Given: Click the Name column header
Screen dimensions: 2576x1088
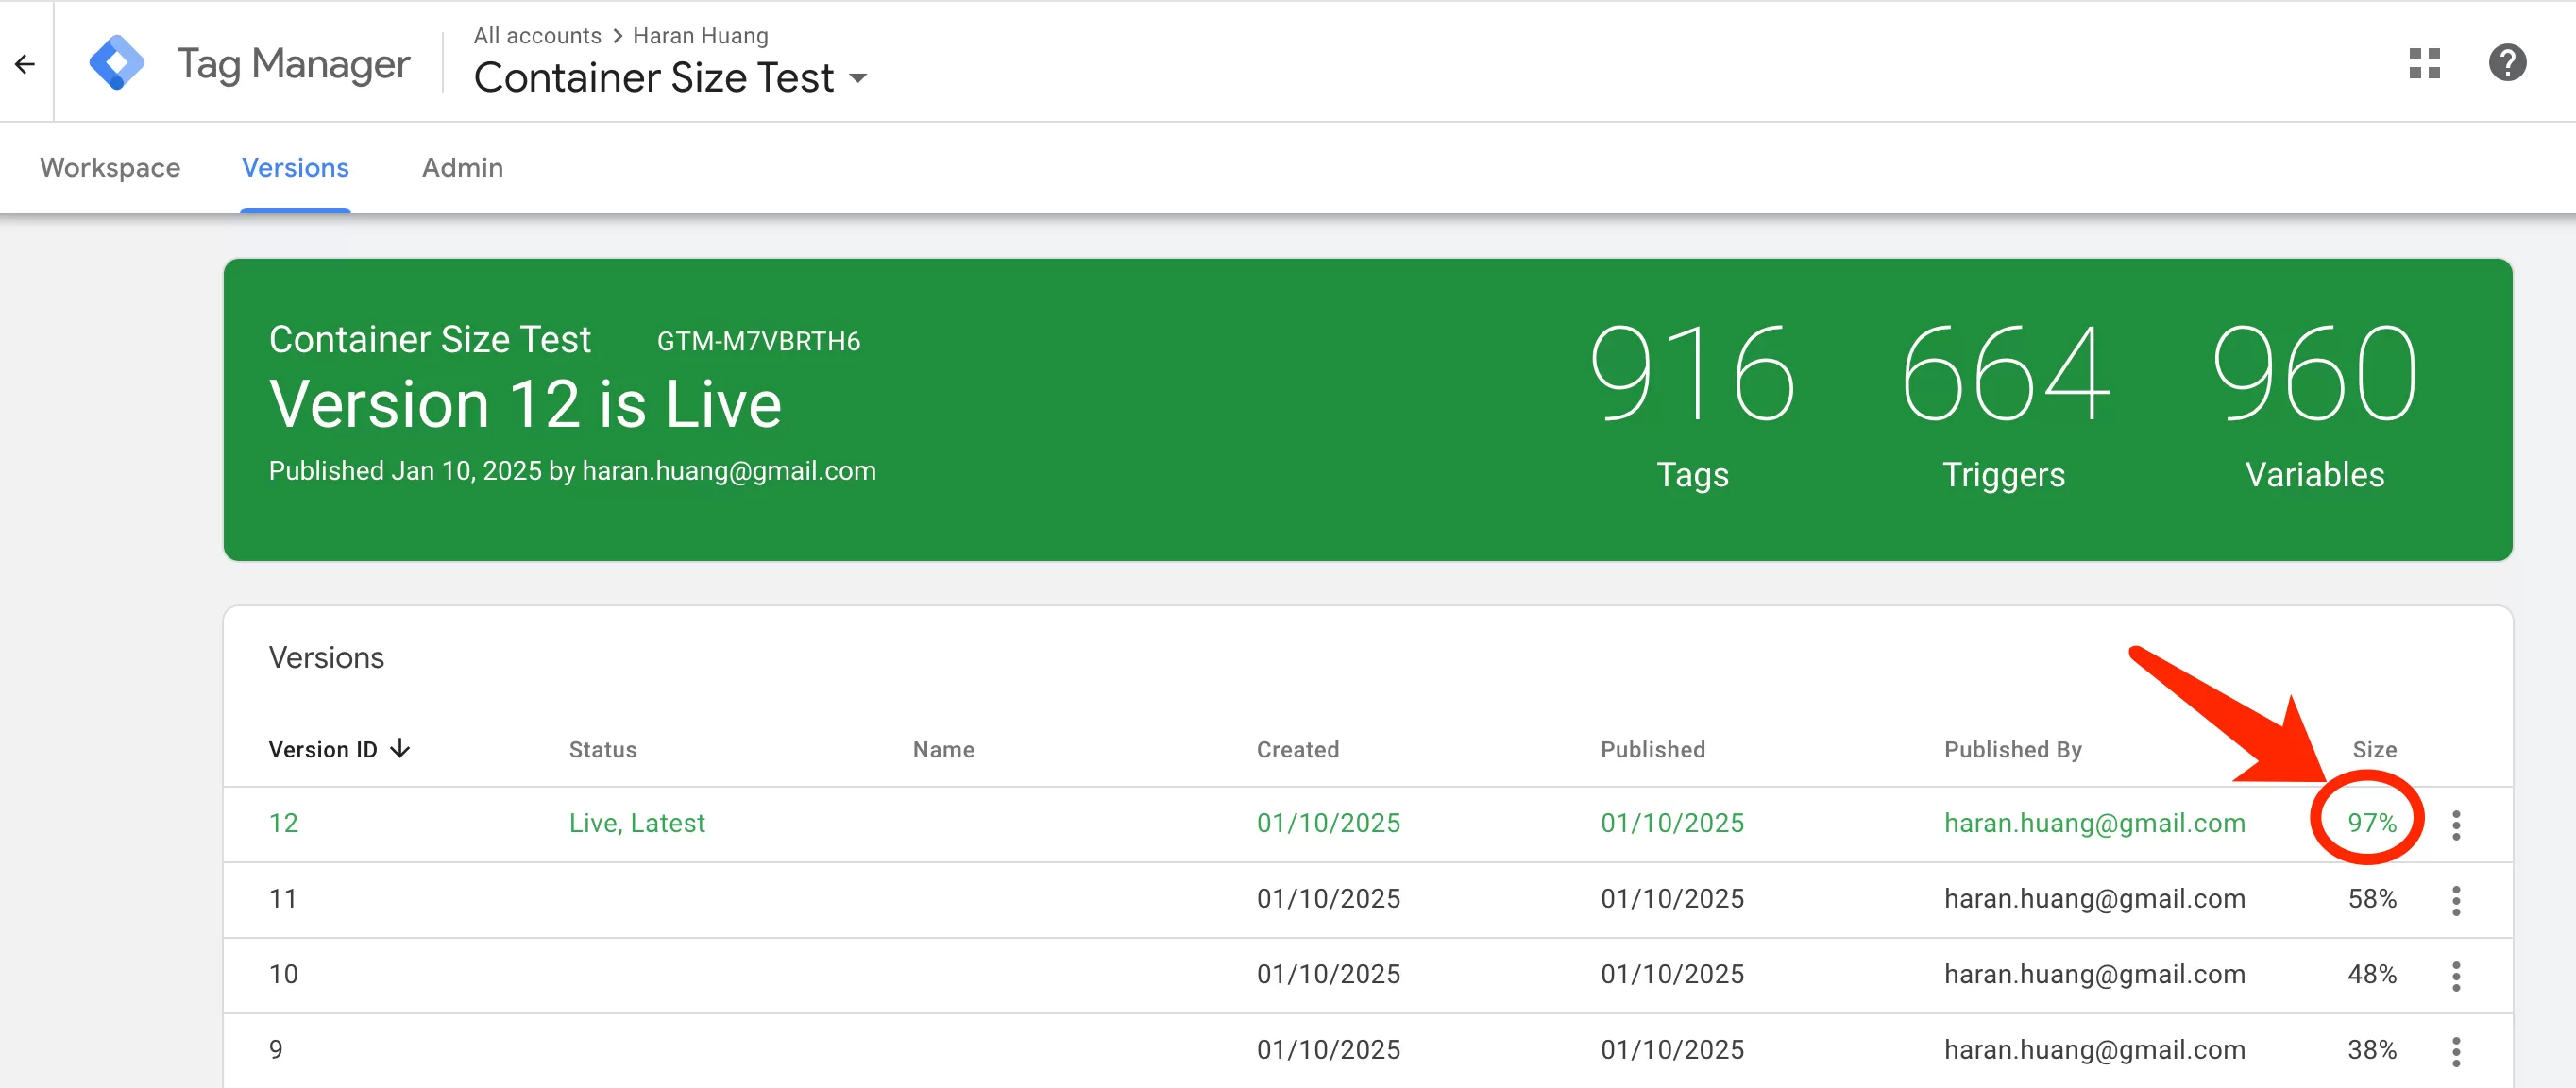Looking at the screenshot, I should (943, 749).
